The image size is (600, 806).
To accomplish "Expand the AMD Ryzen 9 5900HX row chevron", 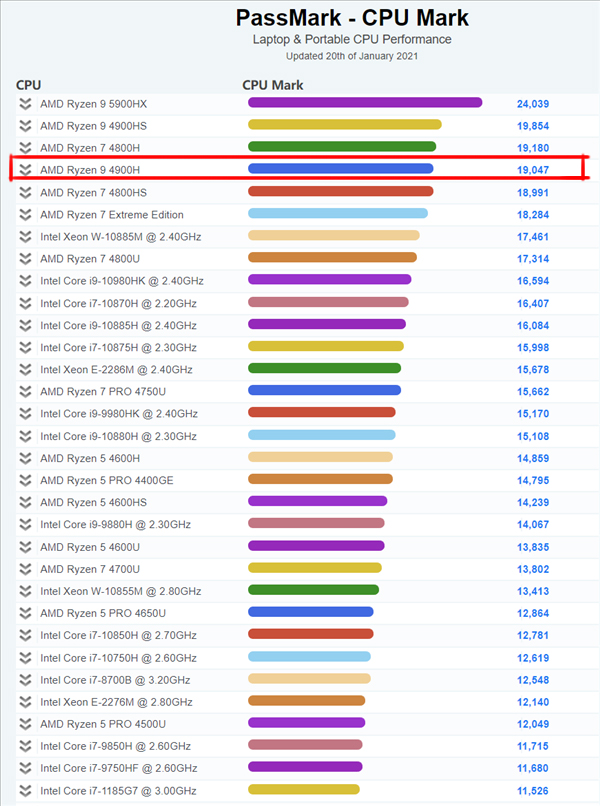I will (x=25, y=104).
